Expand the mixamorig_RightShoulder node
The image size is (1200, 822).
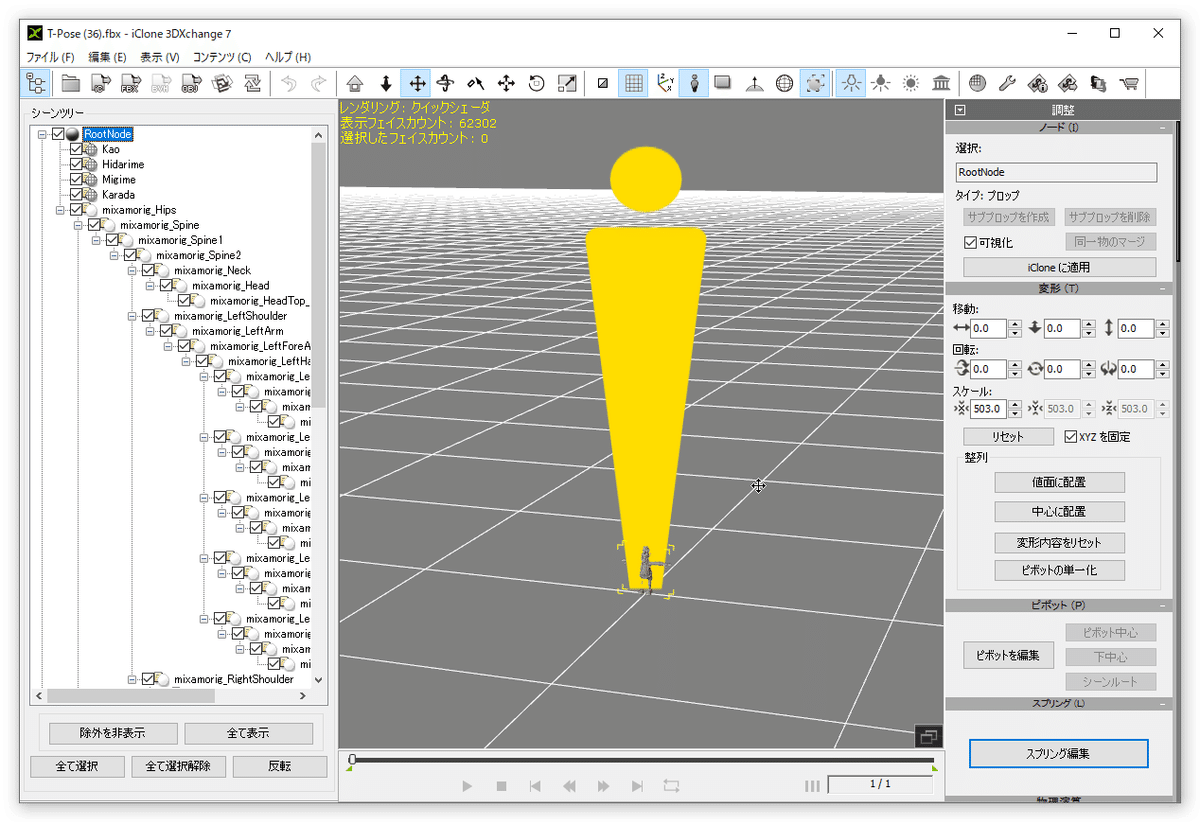click(x=132, y=679)
